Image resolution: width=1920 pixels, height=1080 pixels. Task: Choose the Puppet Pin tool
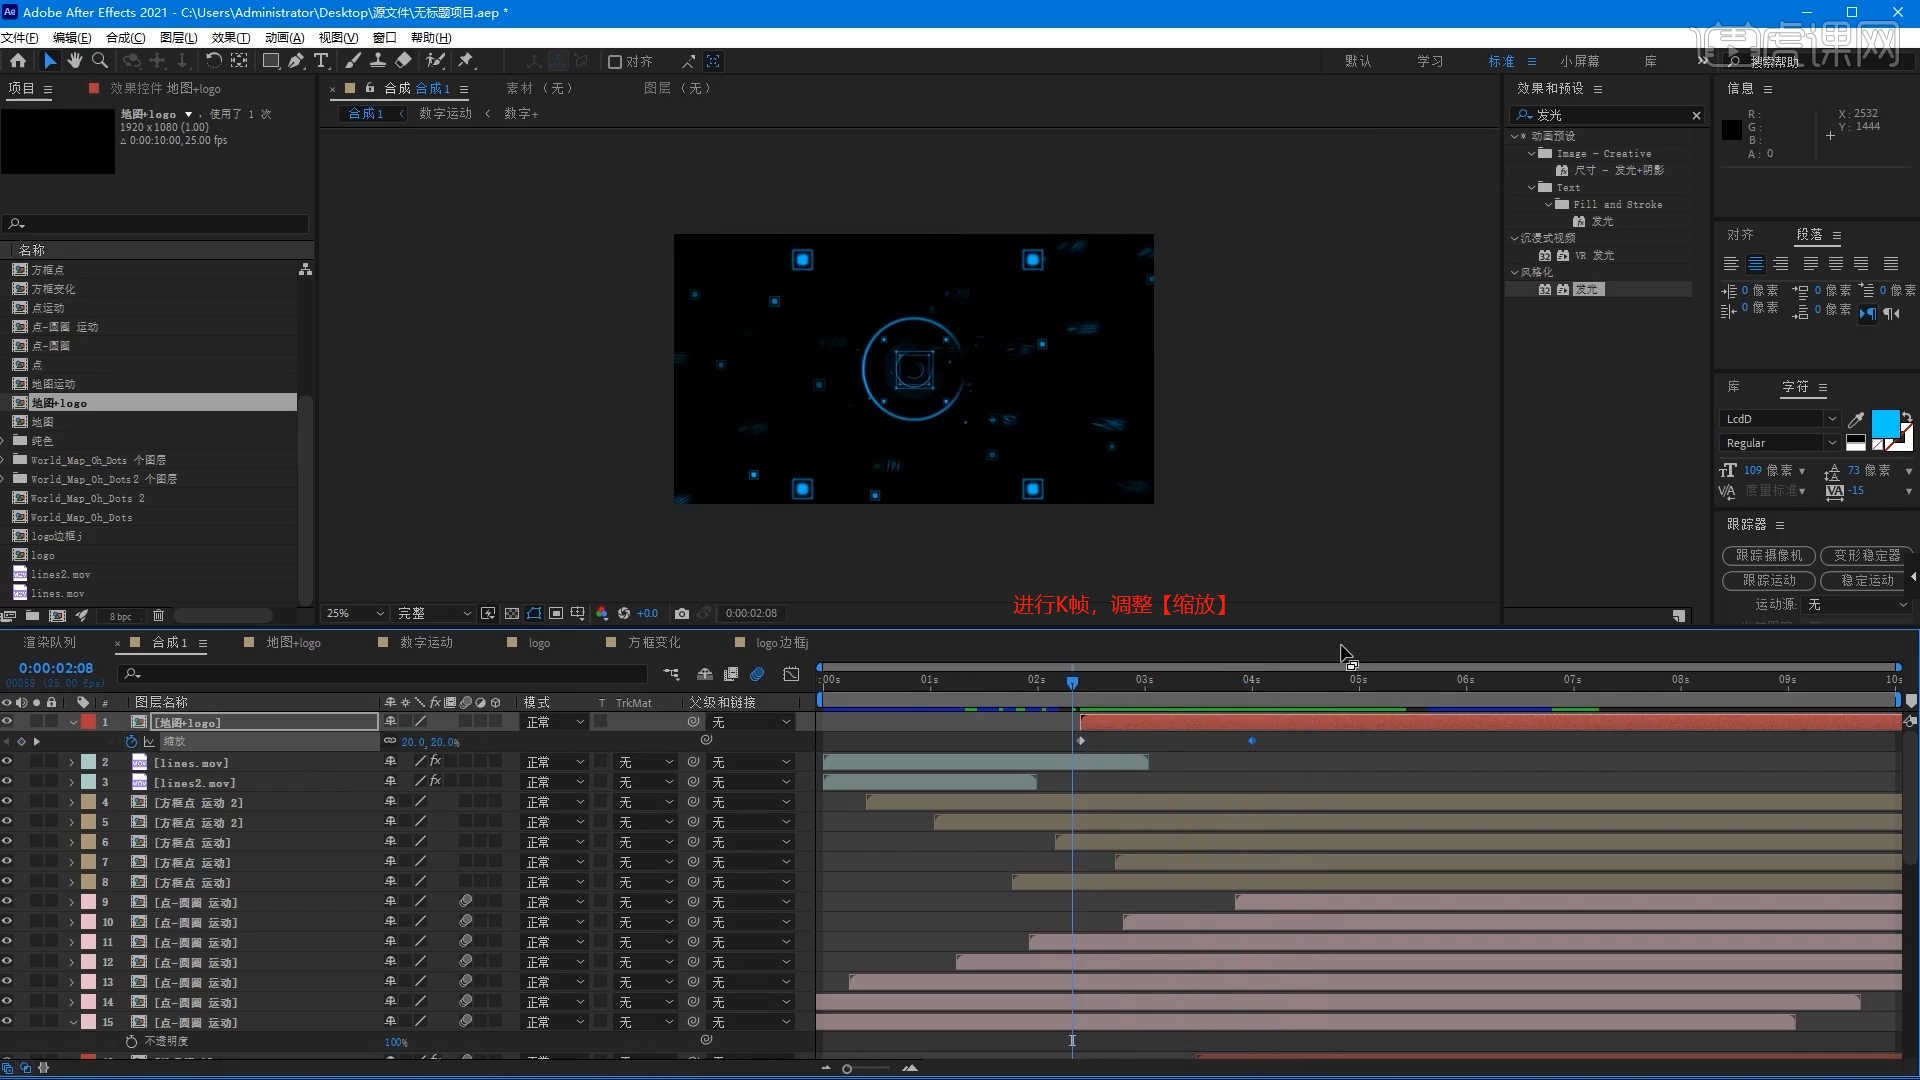[x=466, y=61]
